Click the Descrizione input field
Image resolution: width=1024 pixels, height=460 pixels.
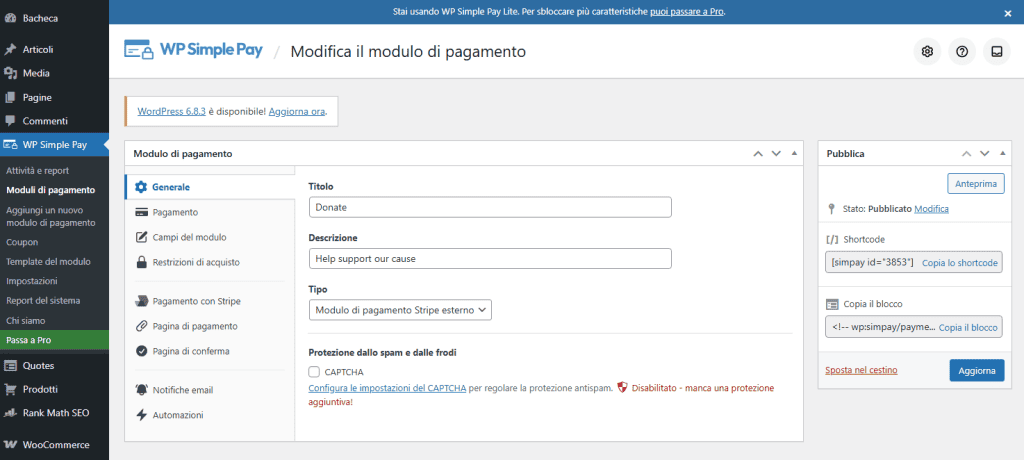click(x=490, y=258)
